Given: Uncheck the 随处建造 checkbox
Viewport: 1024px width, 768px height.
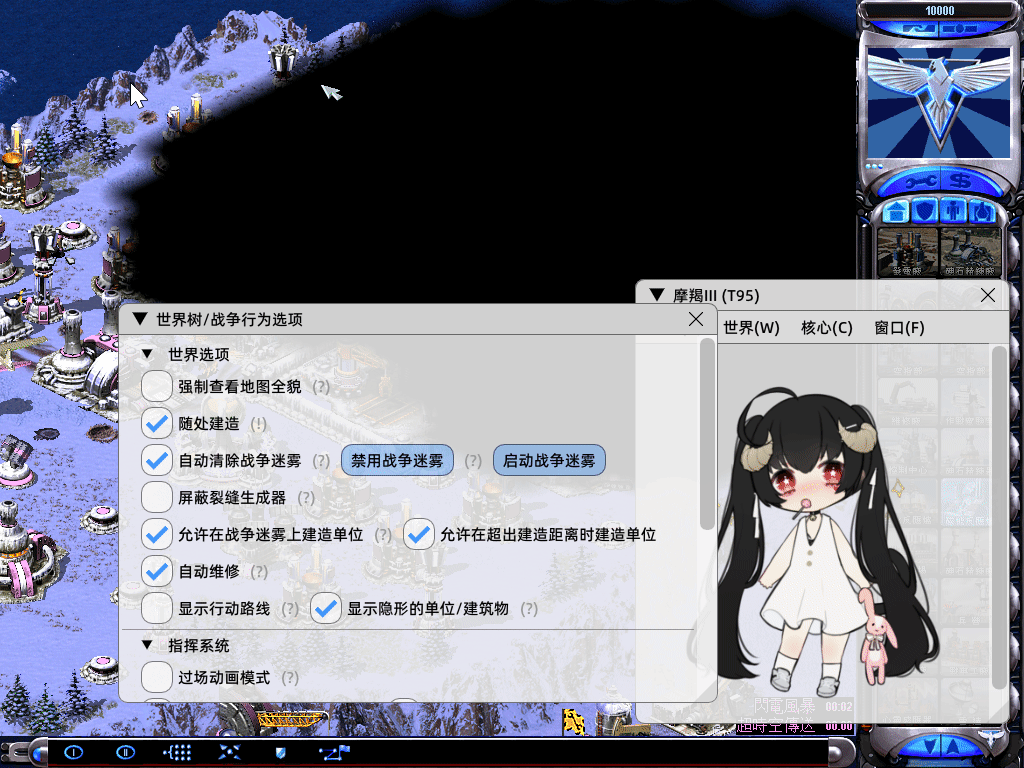Looking at the screenshot, I should pyautogui.click(x=157, y=424).
